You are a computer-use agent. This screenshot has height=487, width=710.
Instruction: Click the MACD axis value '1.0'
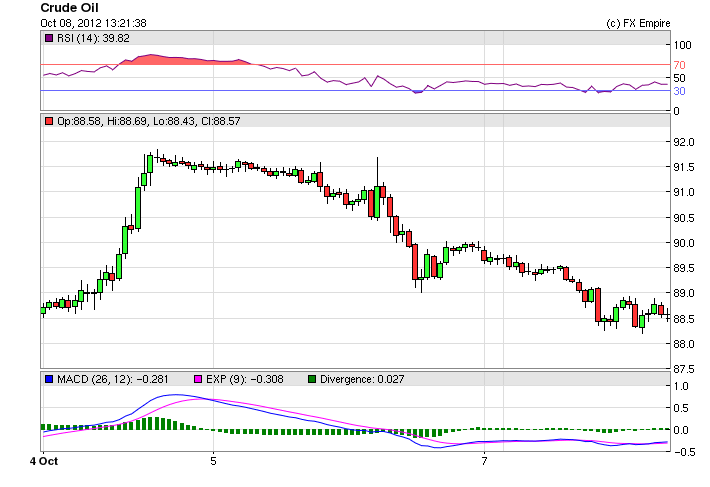pos(681,386)
